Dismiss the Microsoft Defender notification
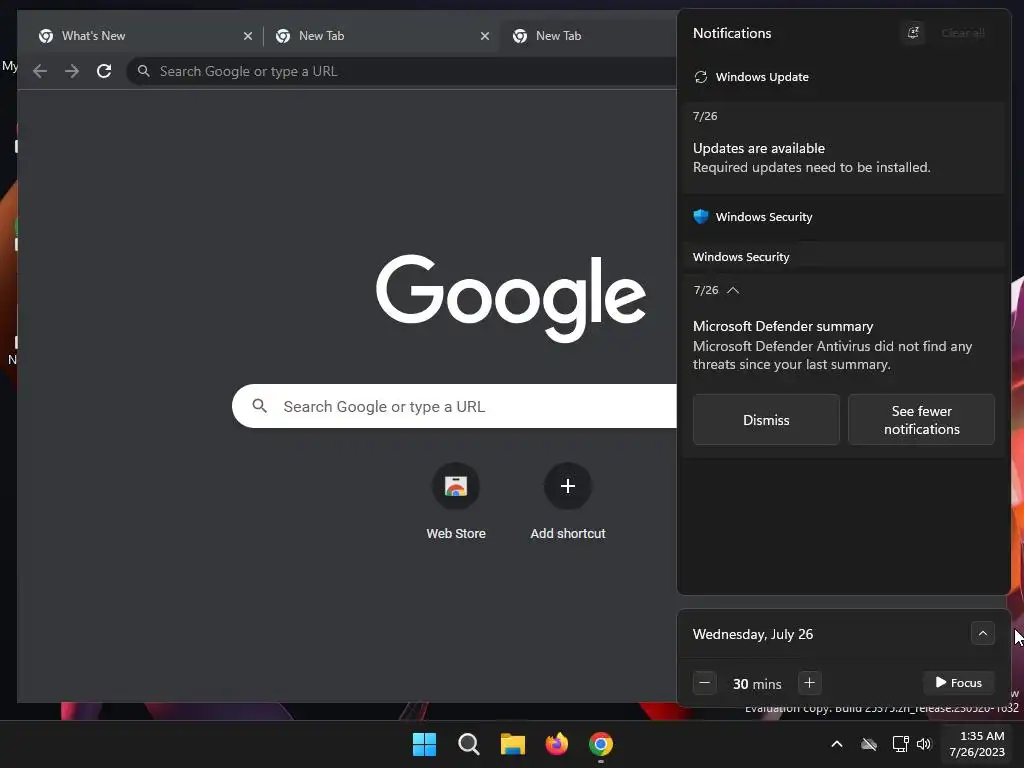The image size is (1024, 768). [x=766, y=420]
